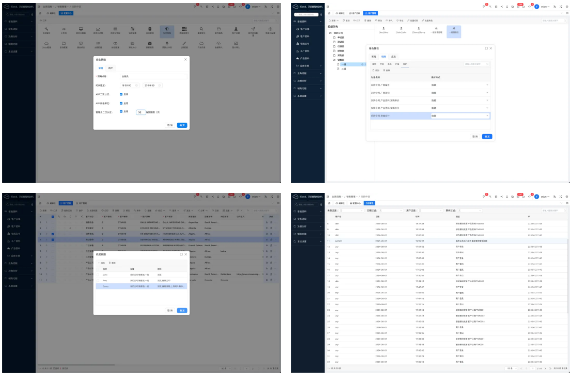
Task: Click the cancel button in bottom-left dialog
Action: [x=170, y=310]
